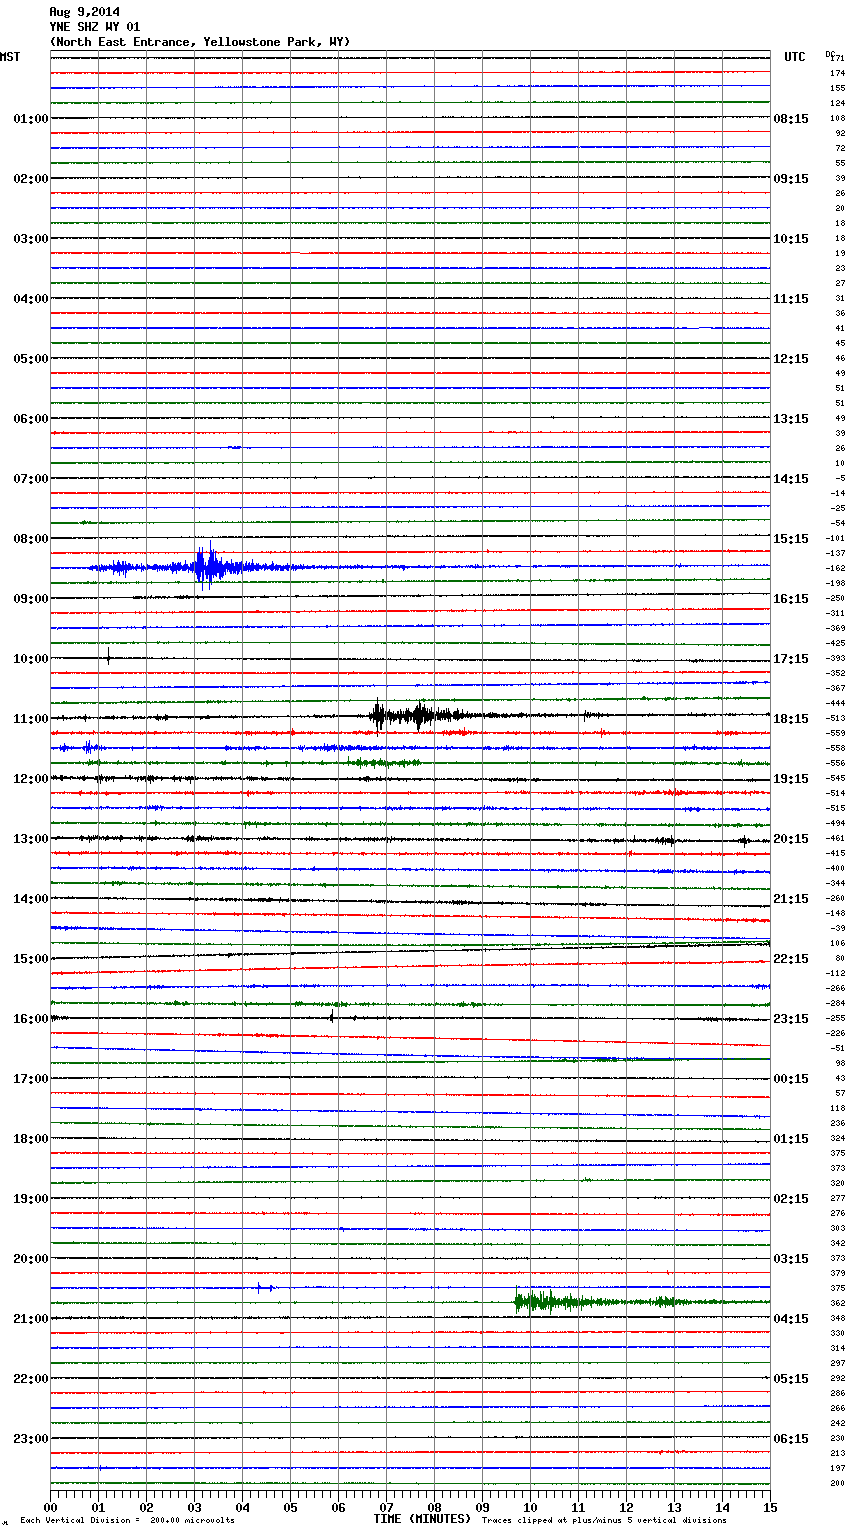Screen dimensions: 850x1534
Task: Select the MST time label '20:00'
Action: point(30,1259)
